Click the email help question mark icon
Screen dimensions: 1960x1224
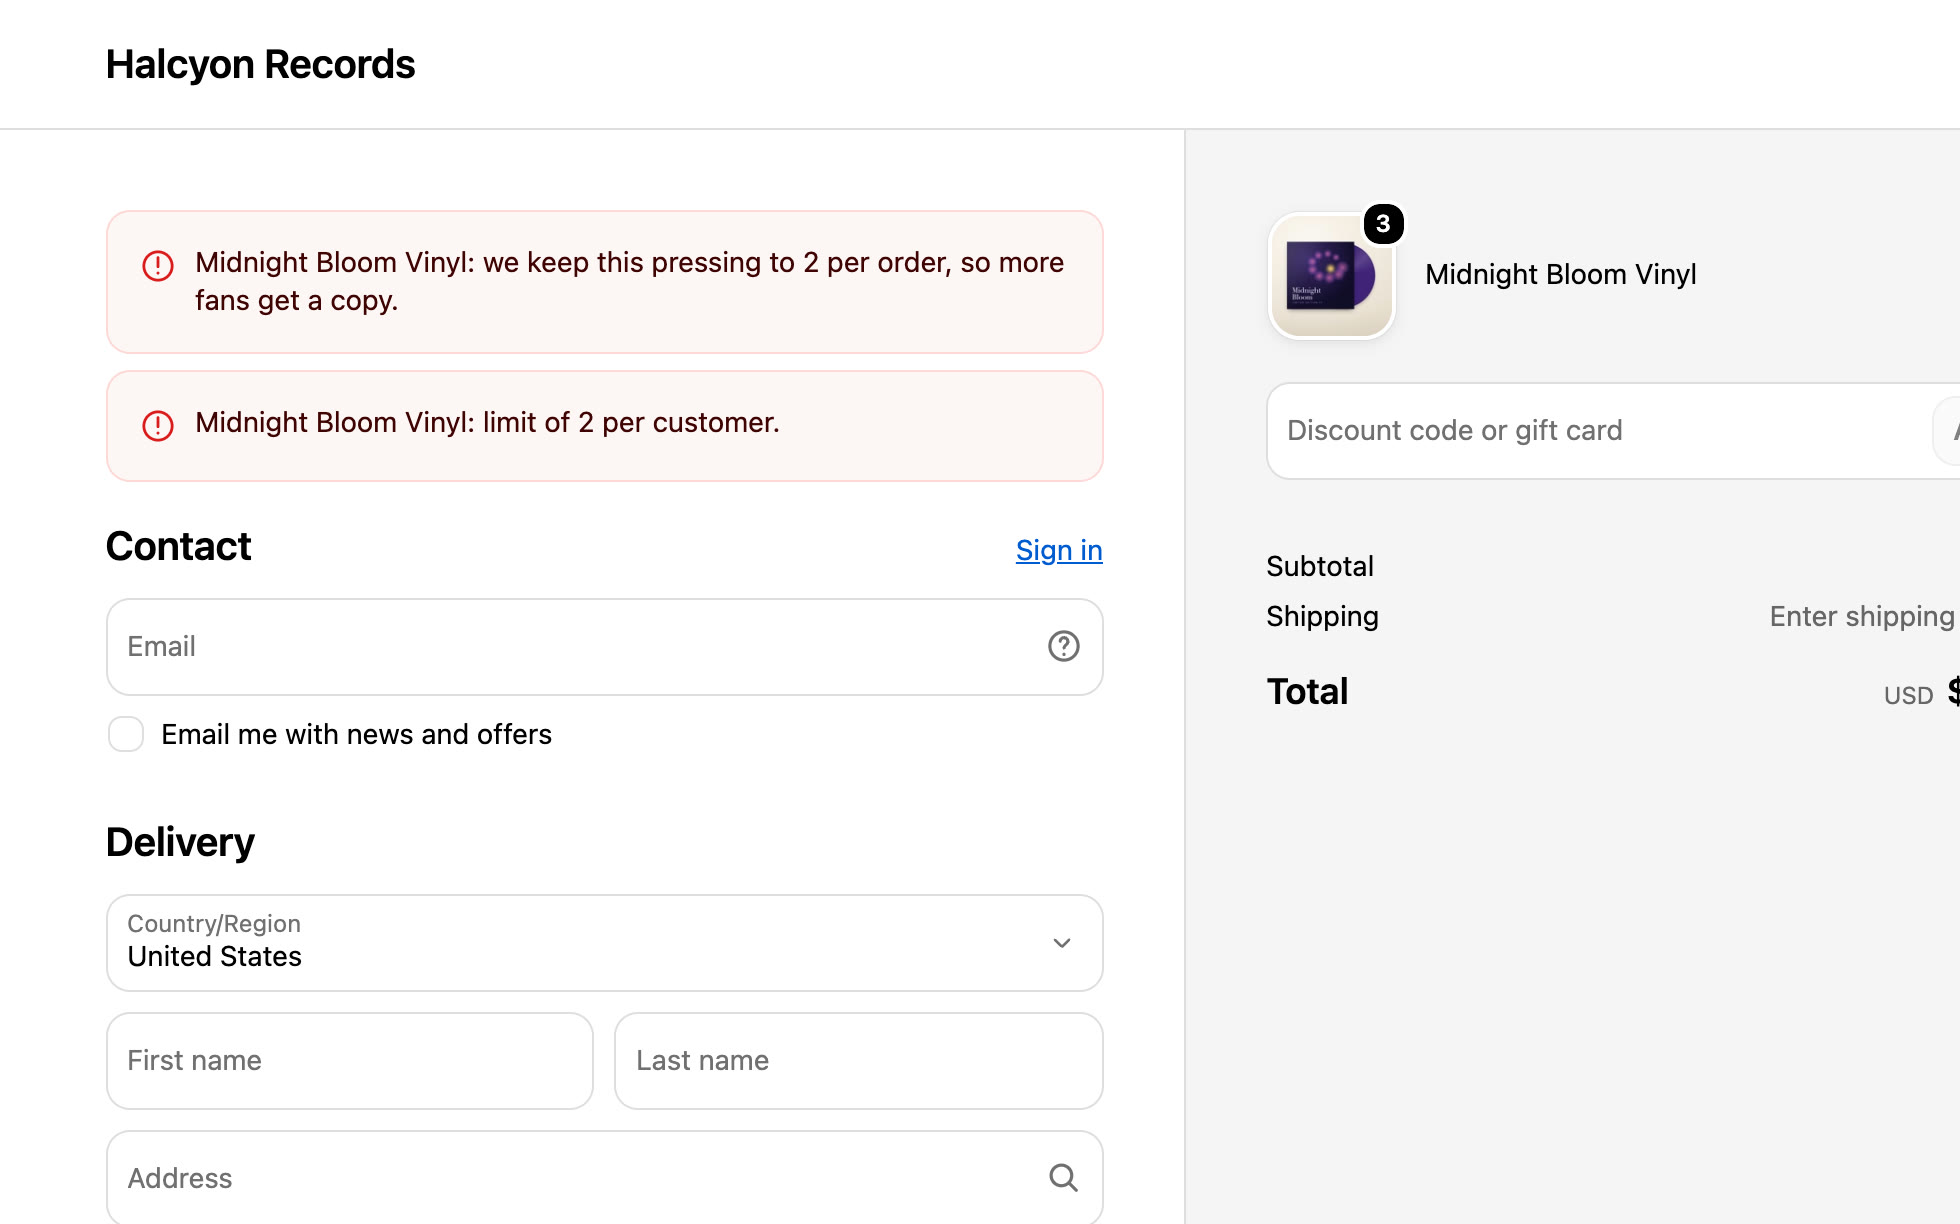(1063, 646)
